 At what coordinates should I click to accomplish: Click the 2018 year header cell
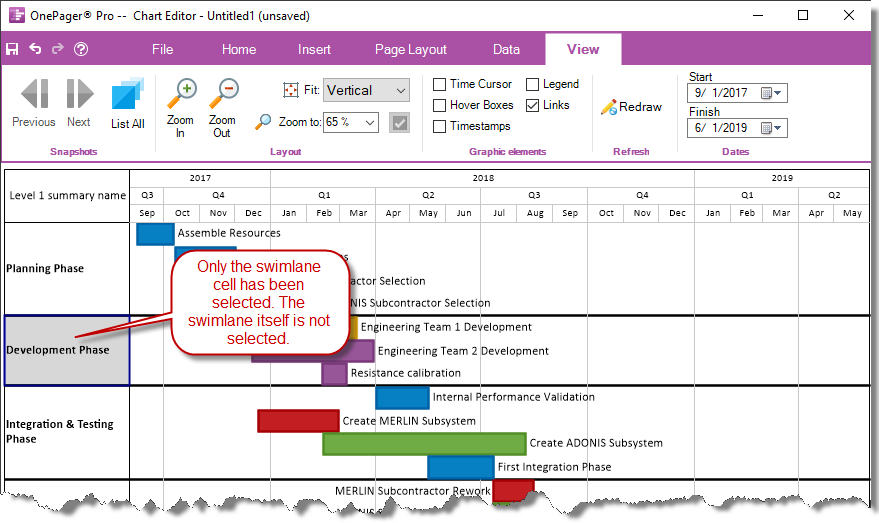point(483,178)
